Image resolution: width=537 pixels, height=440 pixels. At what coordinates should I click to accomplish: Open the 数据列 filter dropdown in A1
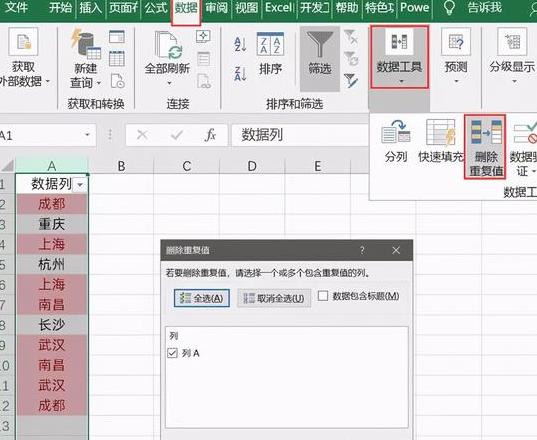tap(80, 185)
